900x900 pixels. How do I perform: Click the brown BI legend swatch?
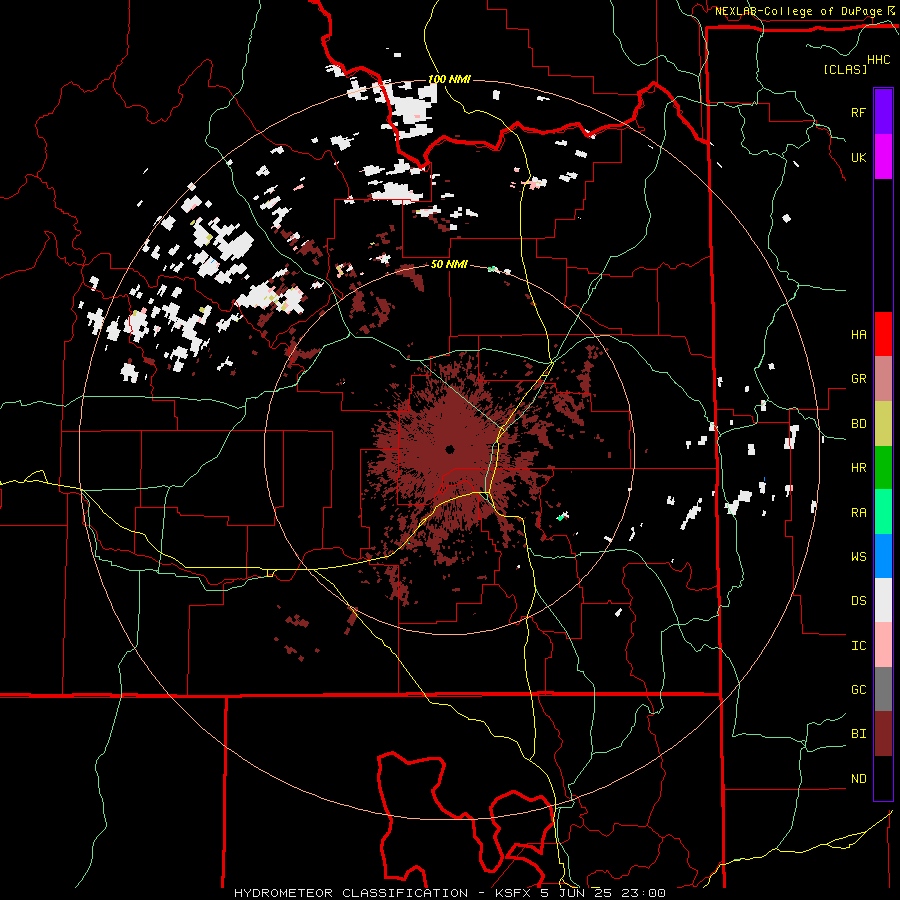(883, 734)
